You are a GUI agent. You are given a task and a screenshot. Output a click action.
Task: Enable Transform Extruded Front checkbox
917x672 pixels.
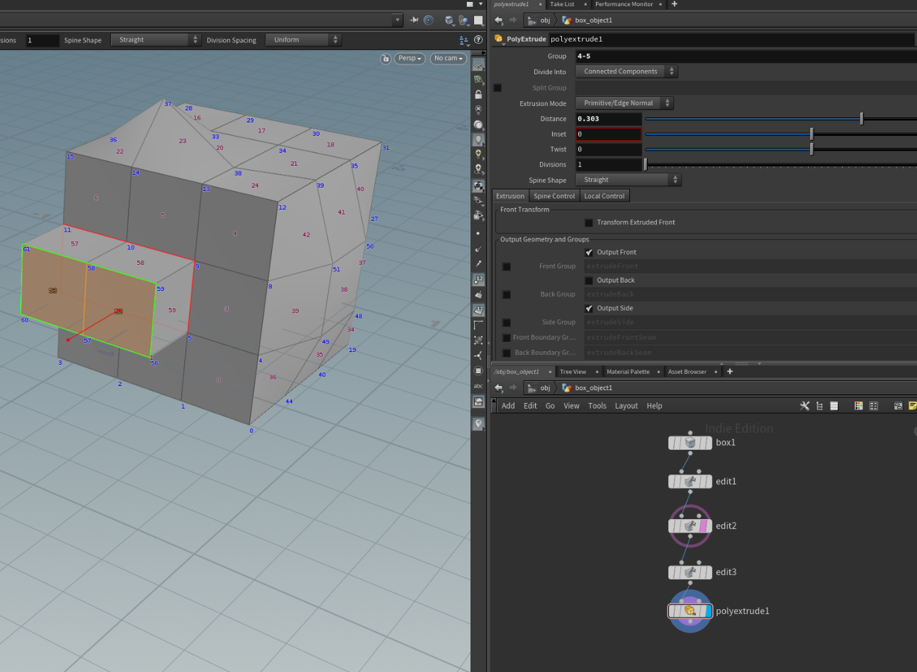(x=589, y=223)
